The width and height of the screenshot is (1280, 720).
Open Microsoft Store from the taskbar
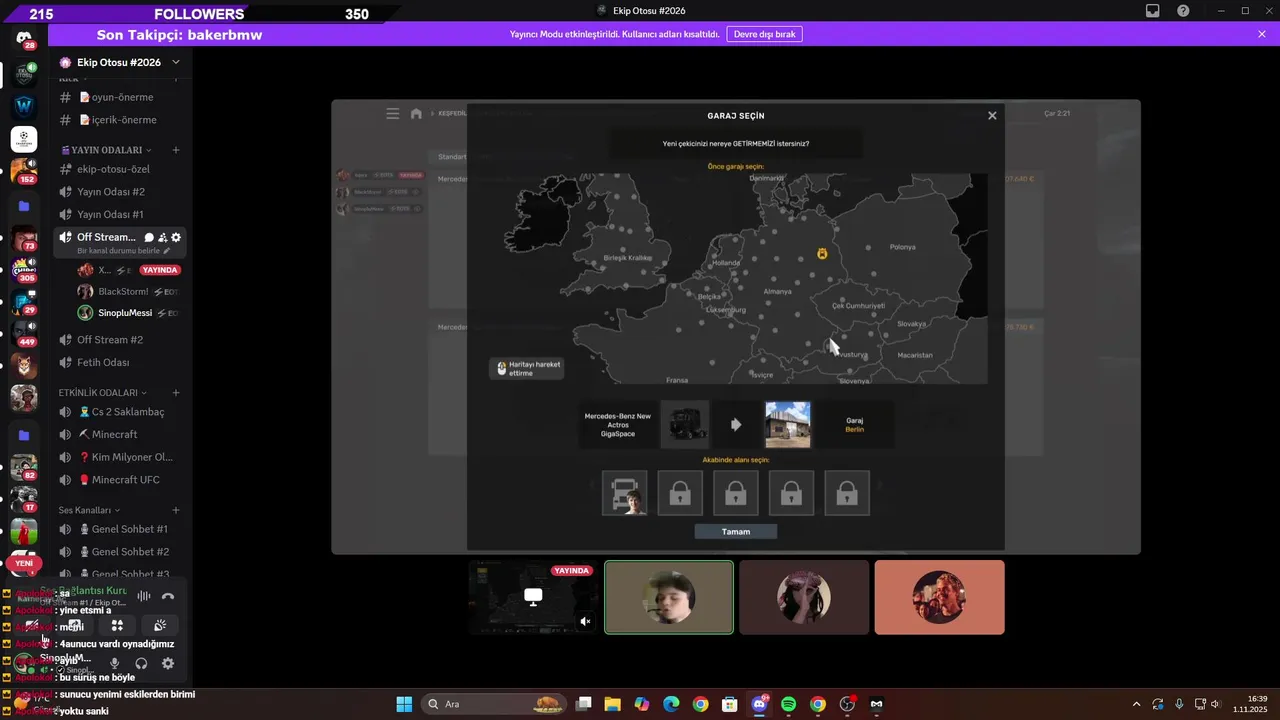[730, 704]
